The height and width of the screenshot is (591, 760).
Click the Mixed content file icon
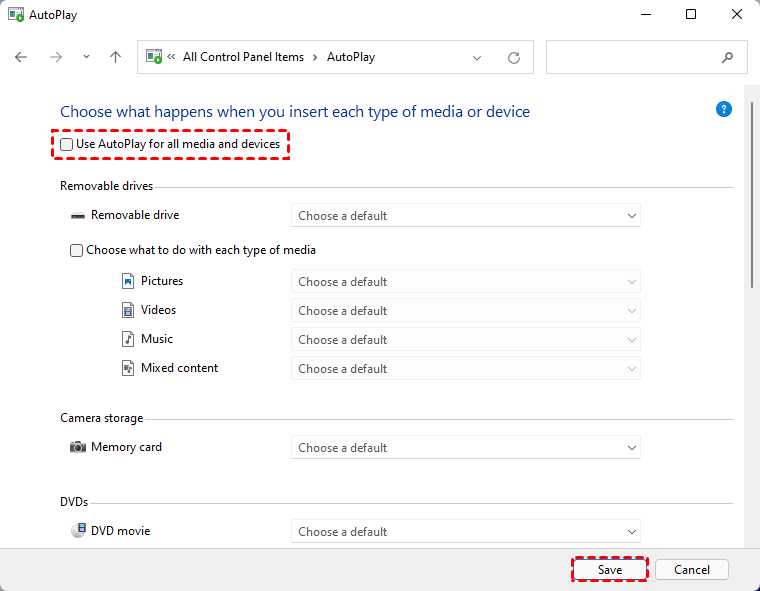127,368
